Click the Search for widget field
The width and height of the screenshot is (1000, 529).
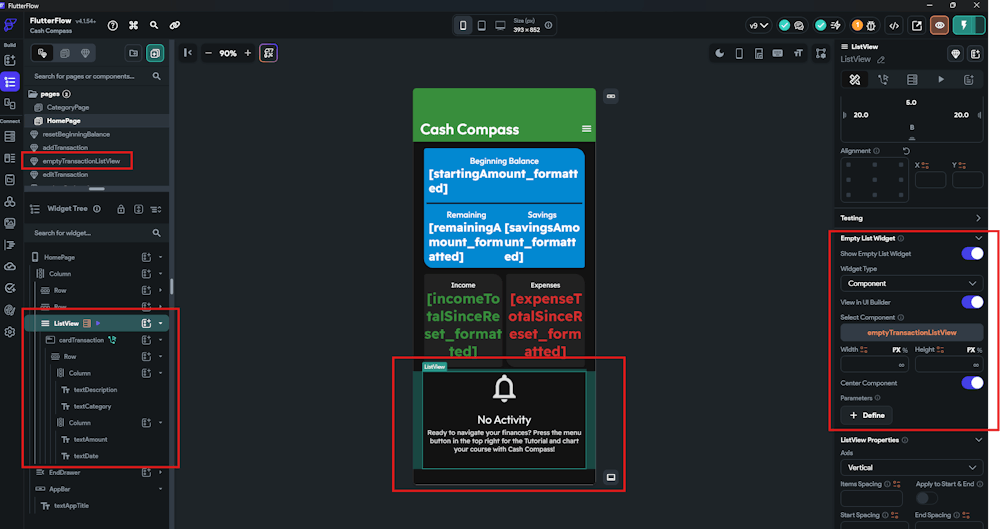(97, 233)
